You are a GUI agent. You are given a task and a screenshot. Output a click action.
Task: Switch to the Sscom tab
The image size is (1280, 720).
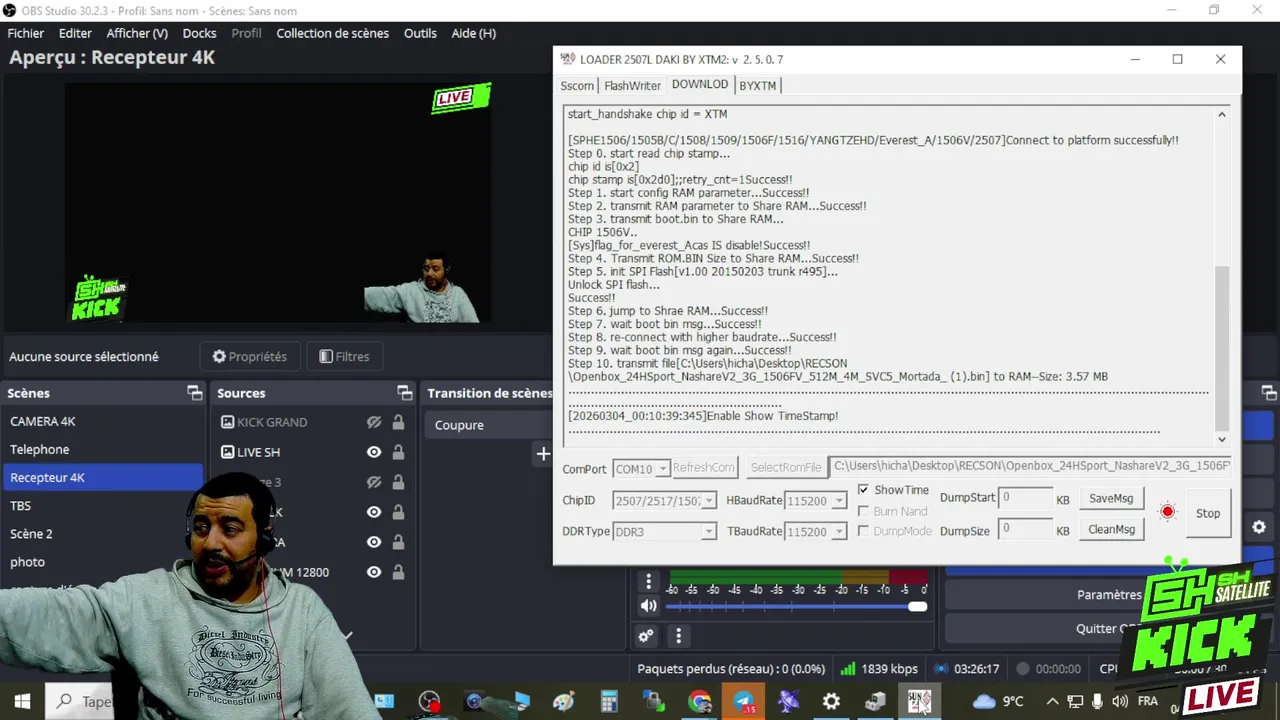click(577, 86)
